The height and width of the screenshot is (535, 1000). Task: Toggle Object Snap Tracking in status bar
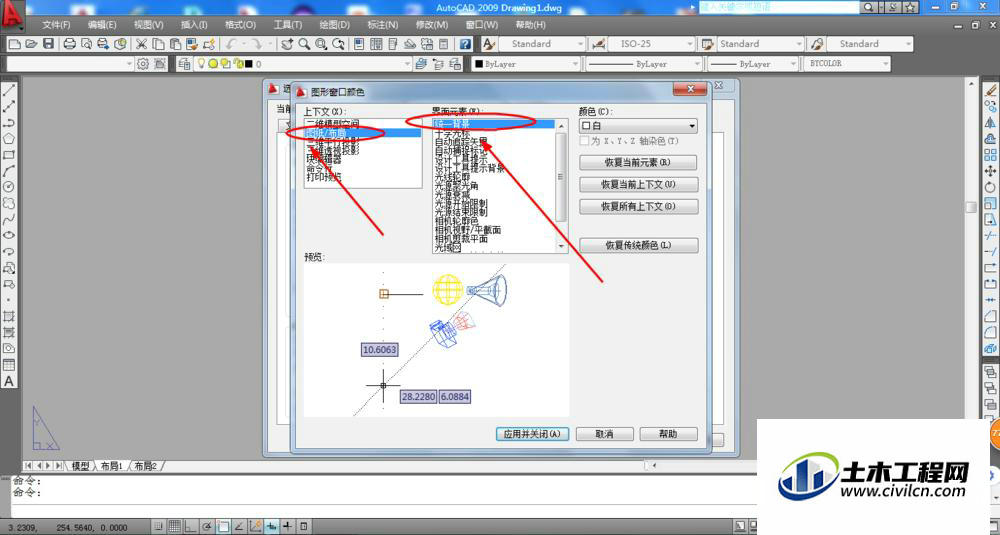tap(239, 526)
